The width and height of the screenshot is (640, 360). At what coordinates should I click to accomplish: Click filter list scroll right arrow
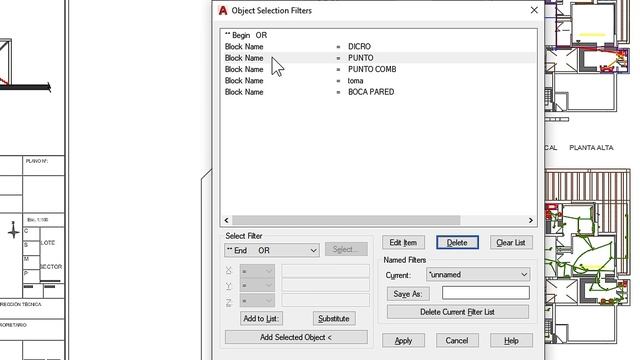(x=531, y=220)
